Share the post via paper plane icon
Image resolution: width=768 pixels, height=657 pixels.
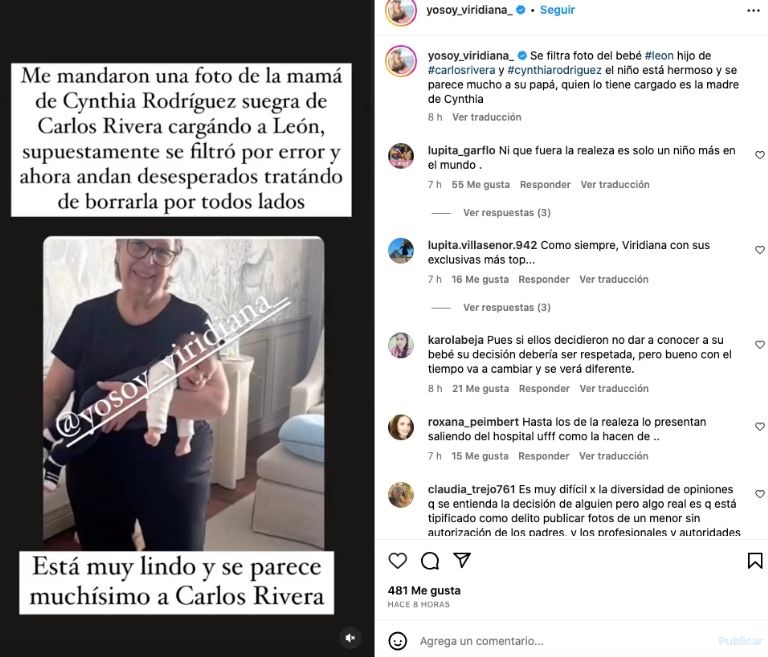coord(462,560)
